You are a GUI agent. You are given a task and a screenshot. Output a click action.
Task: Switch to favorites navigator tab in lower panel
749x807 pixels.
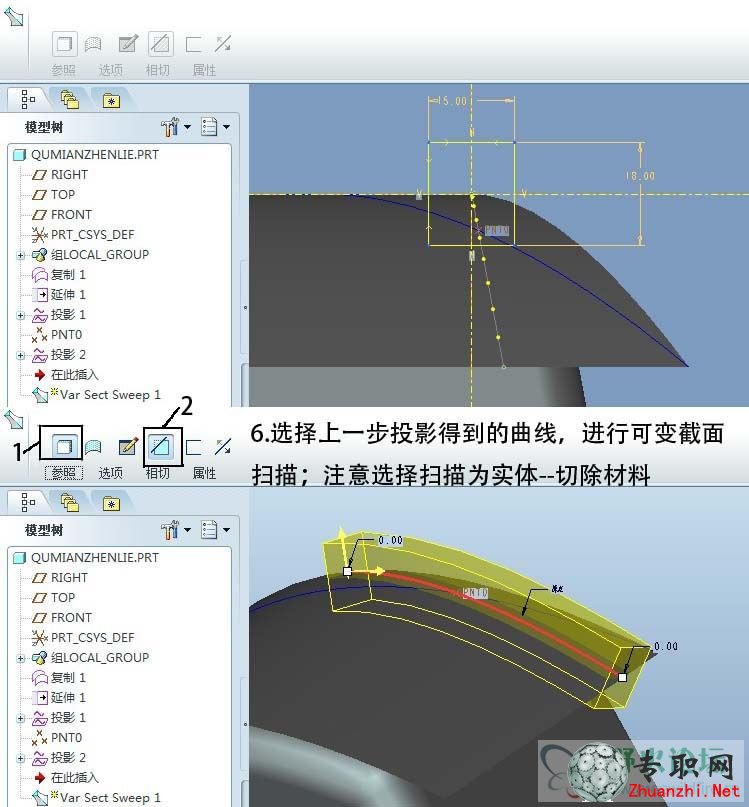(111, 503)
